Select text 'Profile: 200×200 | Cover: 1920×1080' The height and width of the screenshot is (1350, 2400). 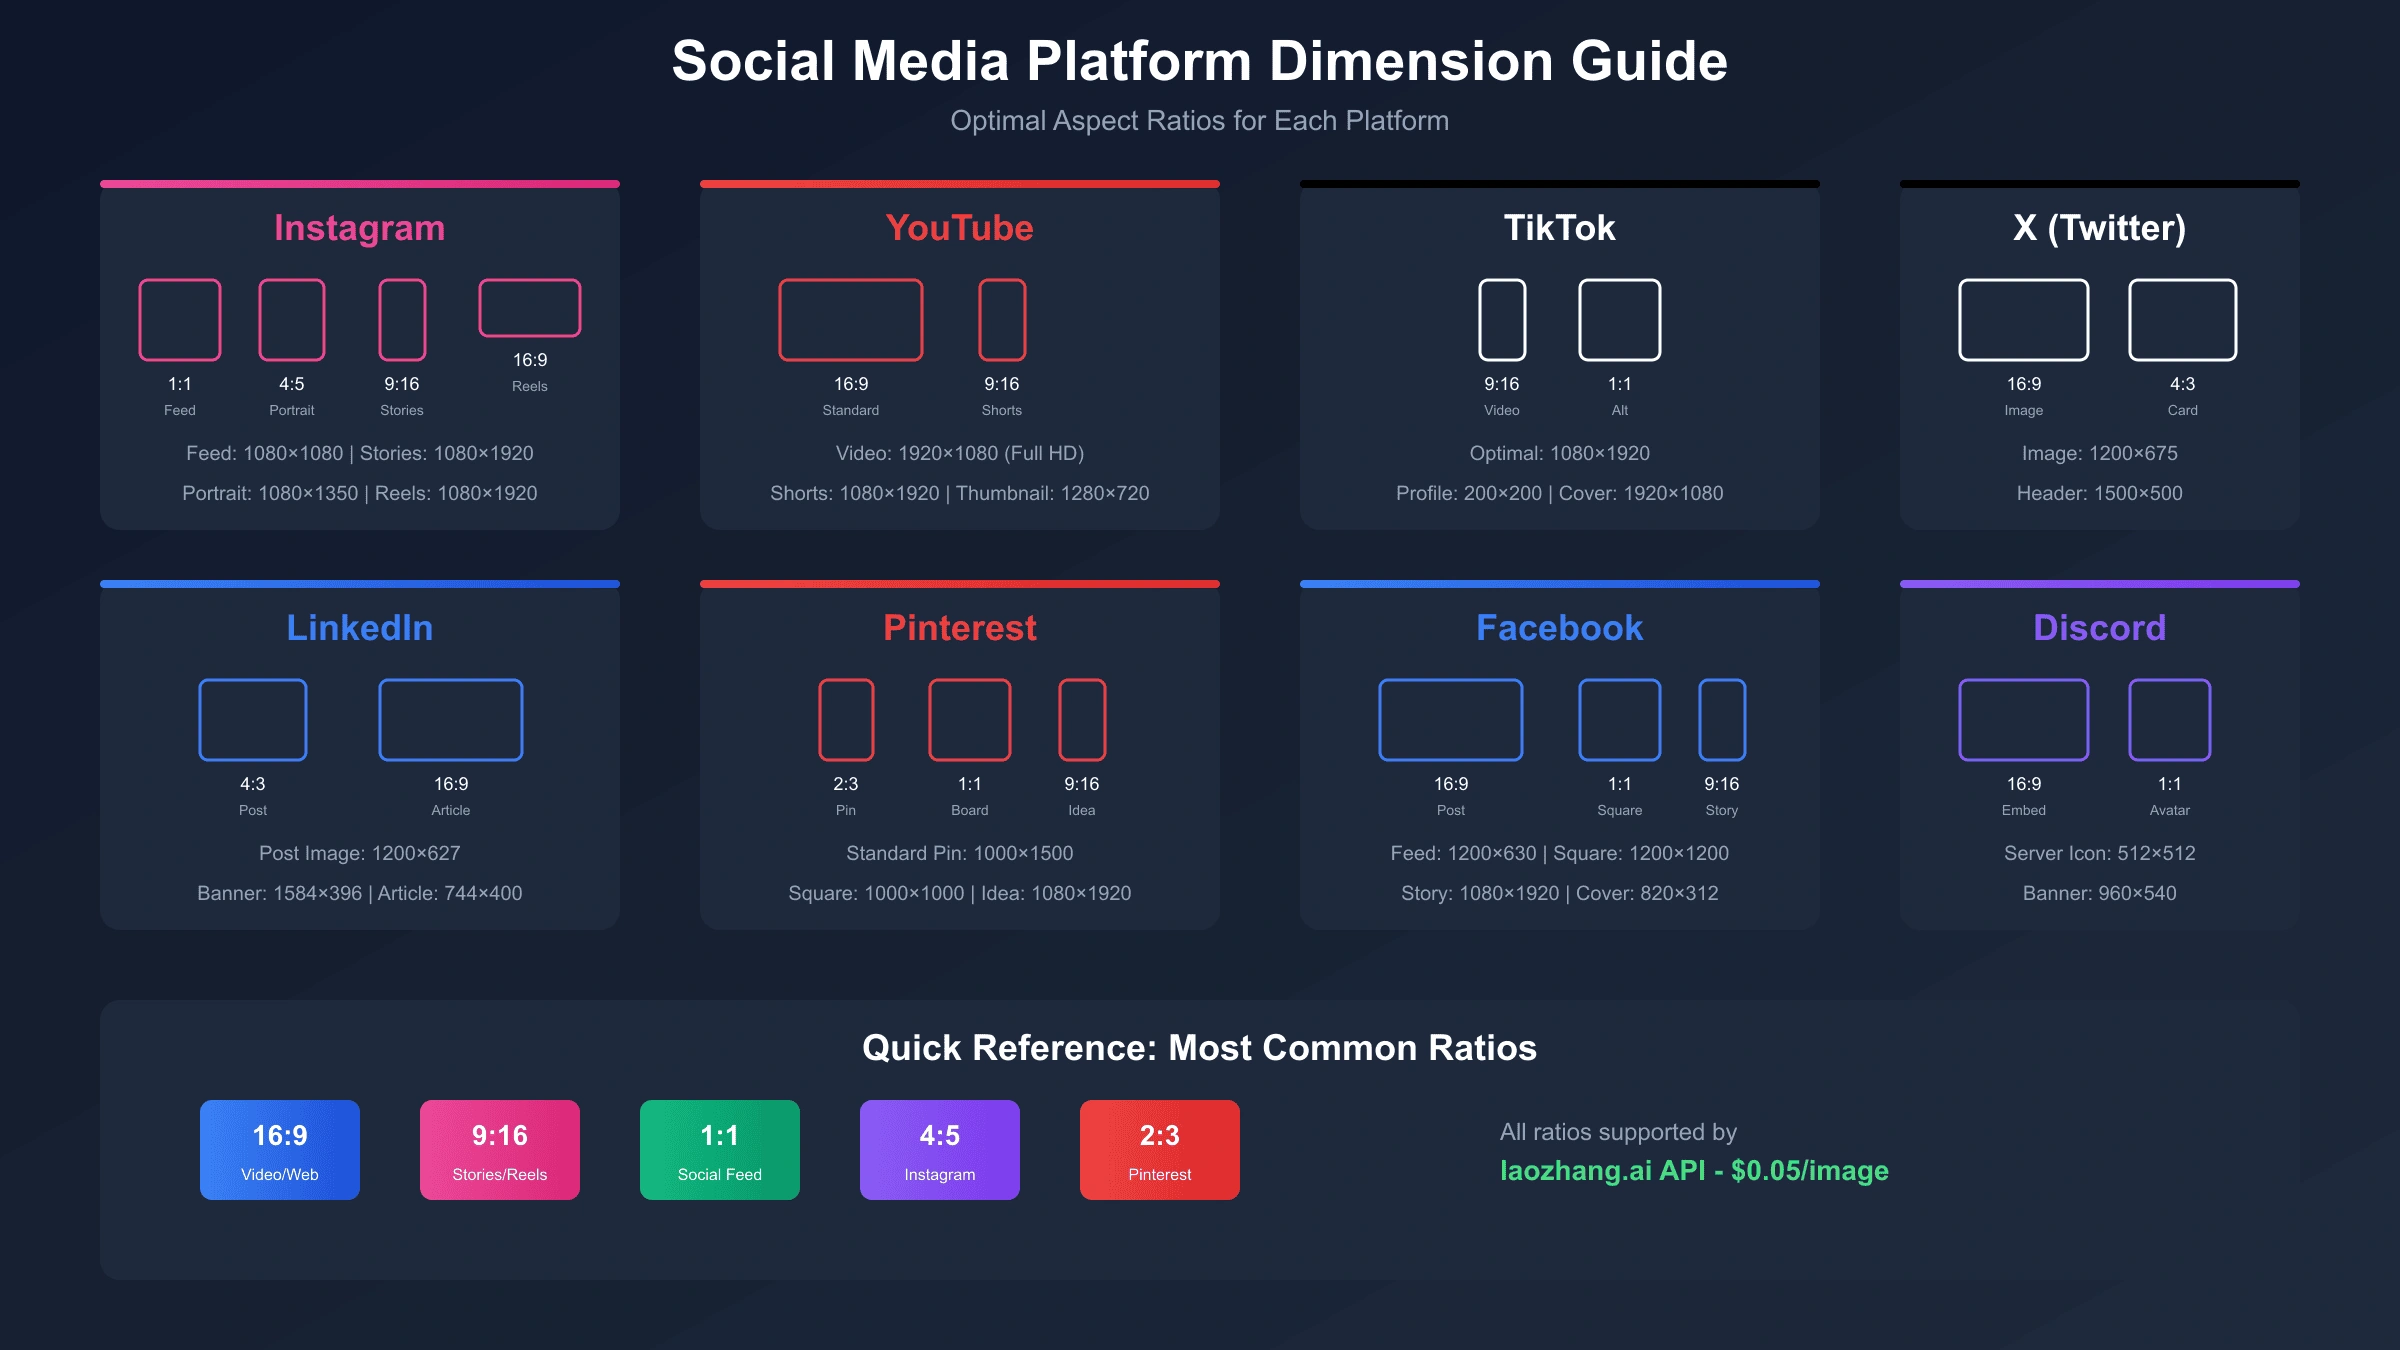1560,493
